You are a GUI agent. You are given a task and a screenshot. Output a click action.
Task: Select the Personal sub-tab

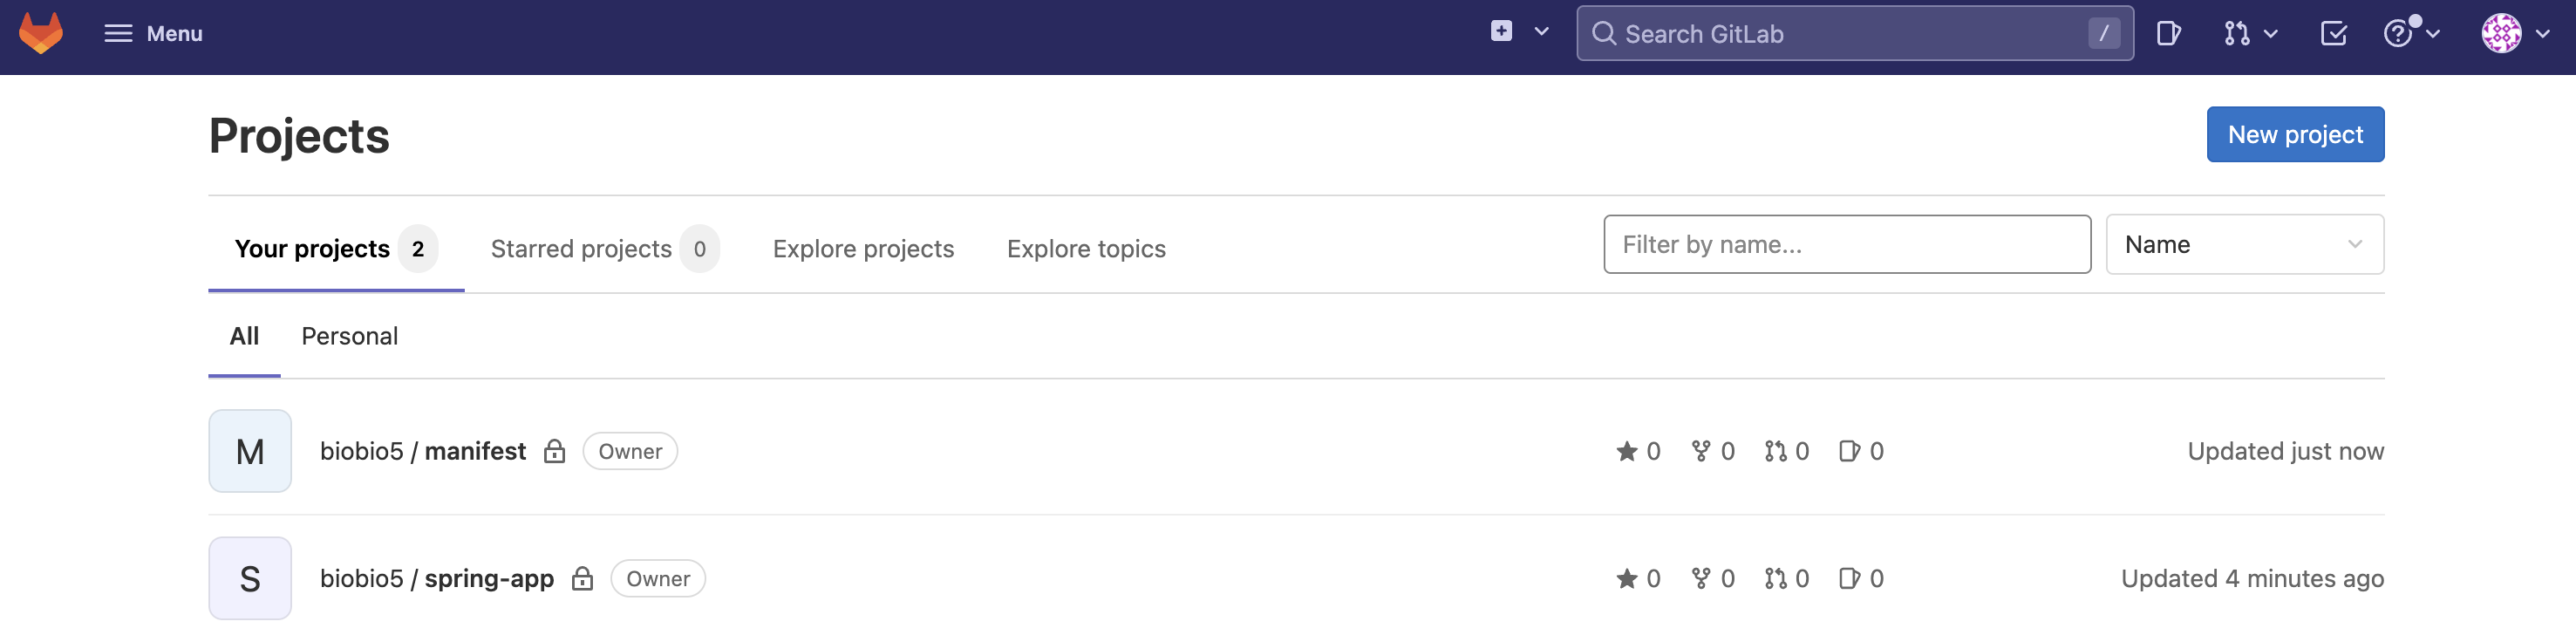[x=349, y=336]
